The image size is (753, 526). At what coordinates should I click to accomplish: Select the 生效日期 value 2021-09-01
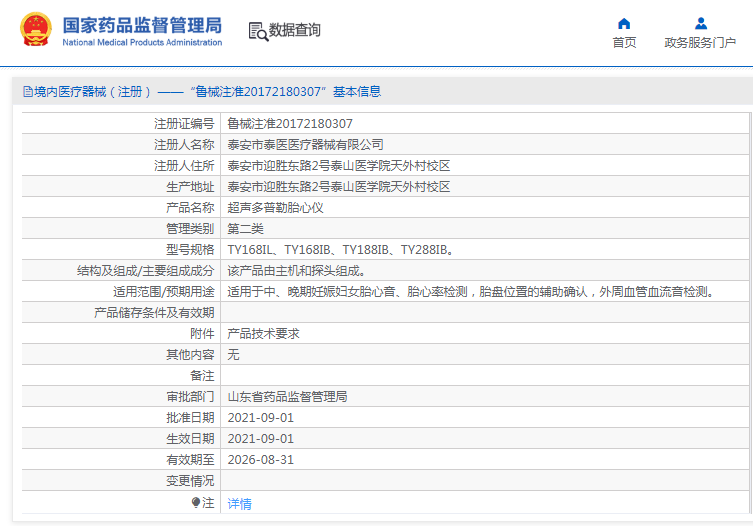tap(260, 439)
